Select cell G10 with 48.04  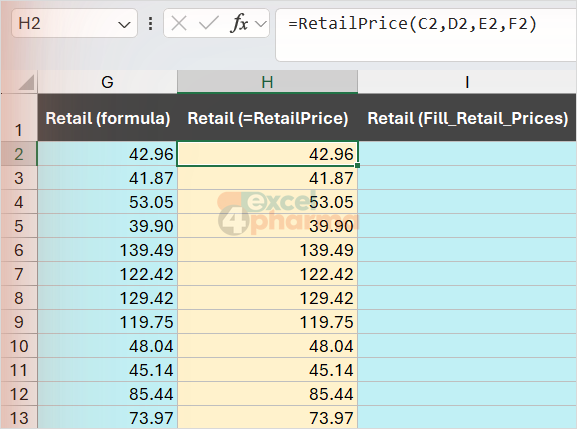coord(107,346)
